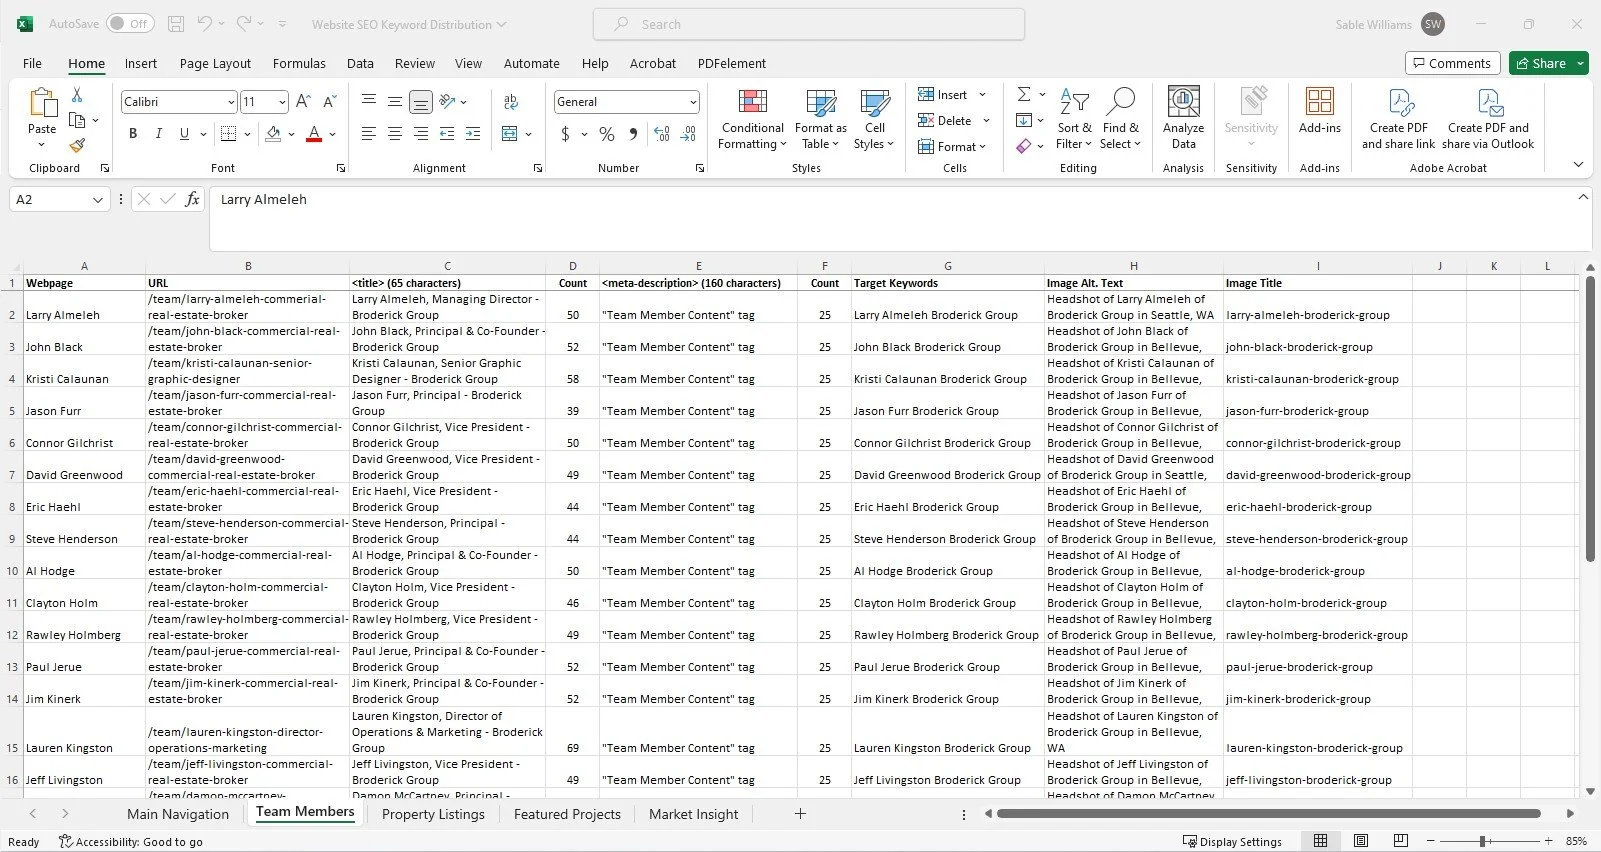Toggle the AutoSave switch
Image resolution: width=1601 pixels, height=852 pixels.
(130, 24)
